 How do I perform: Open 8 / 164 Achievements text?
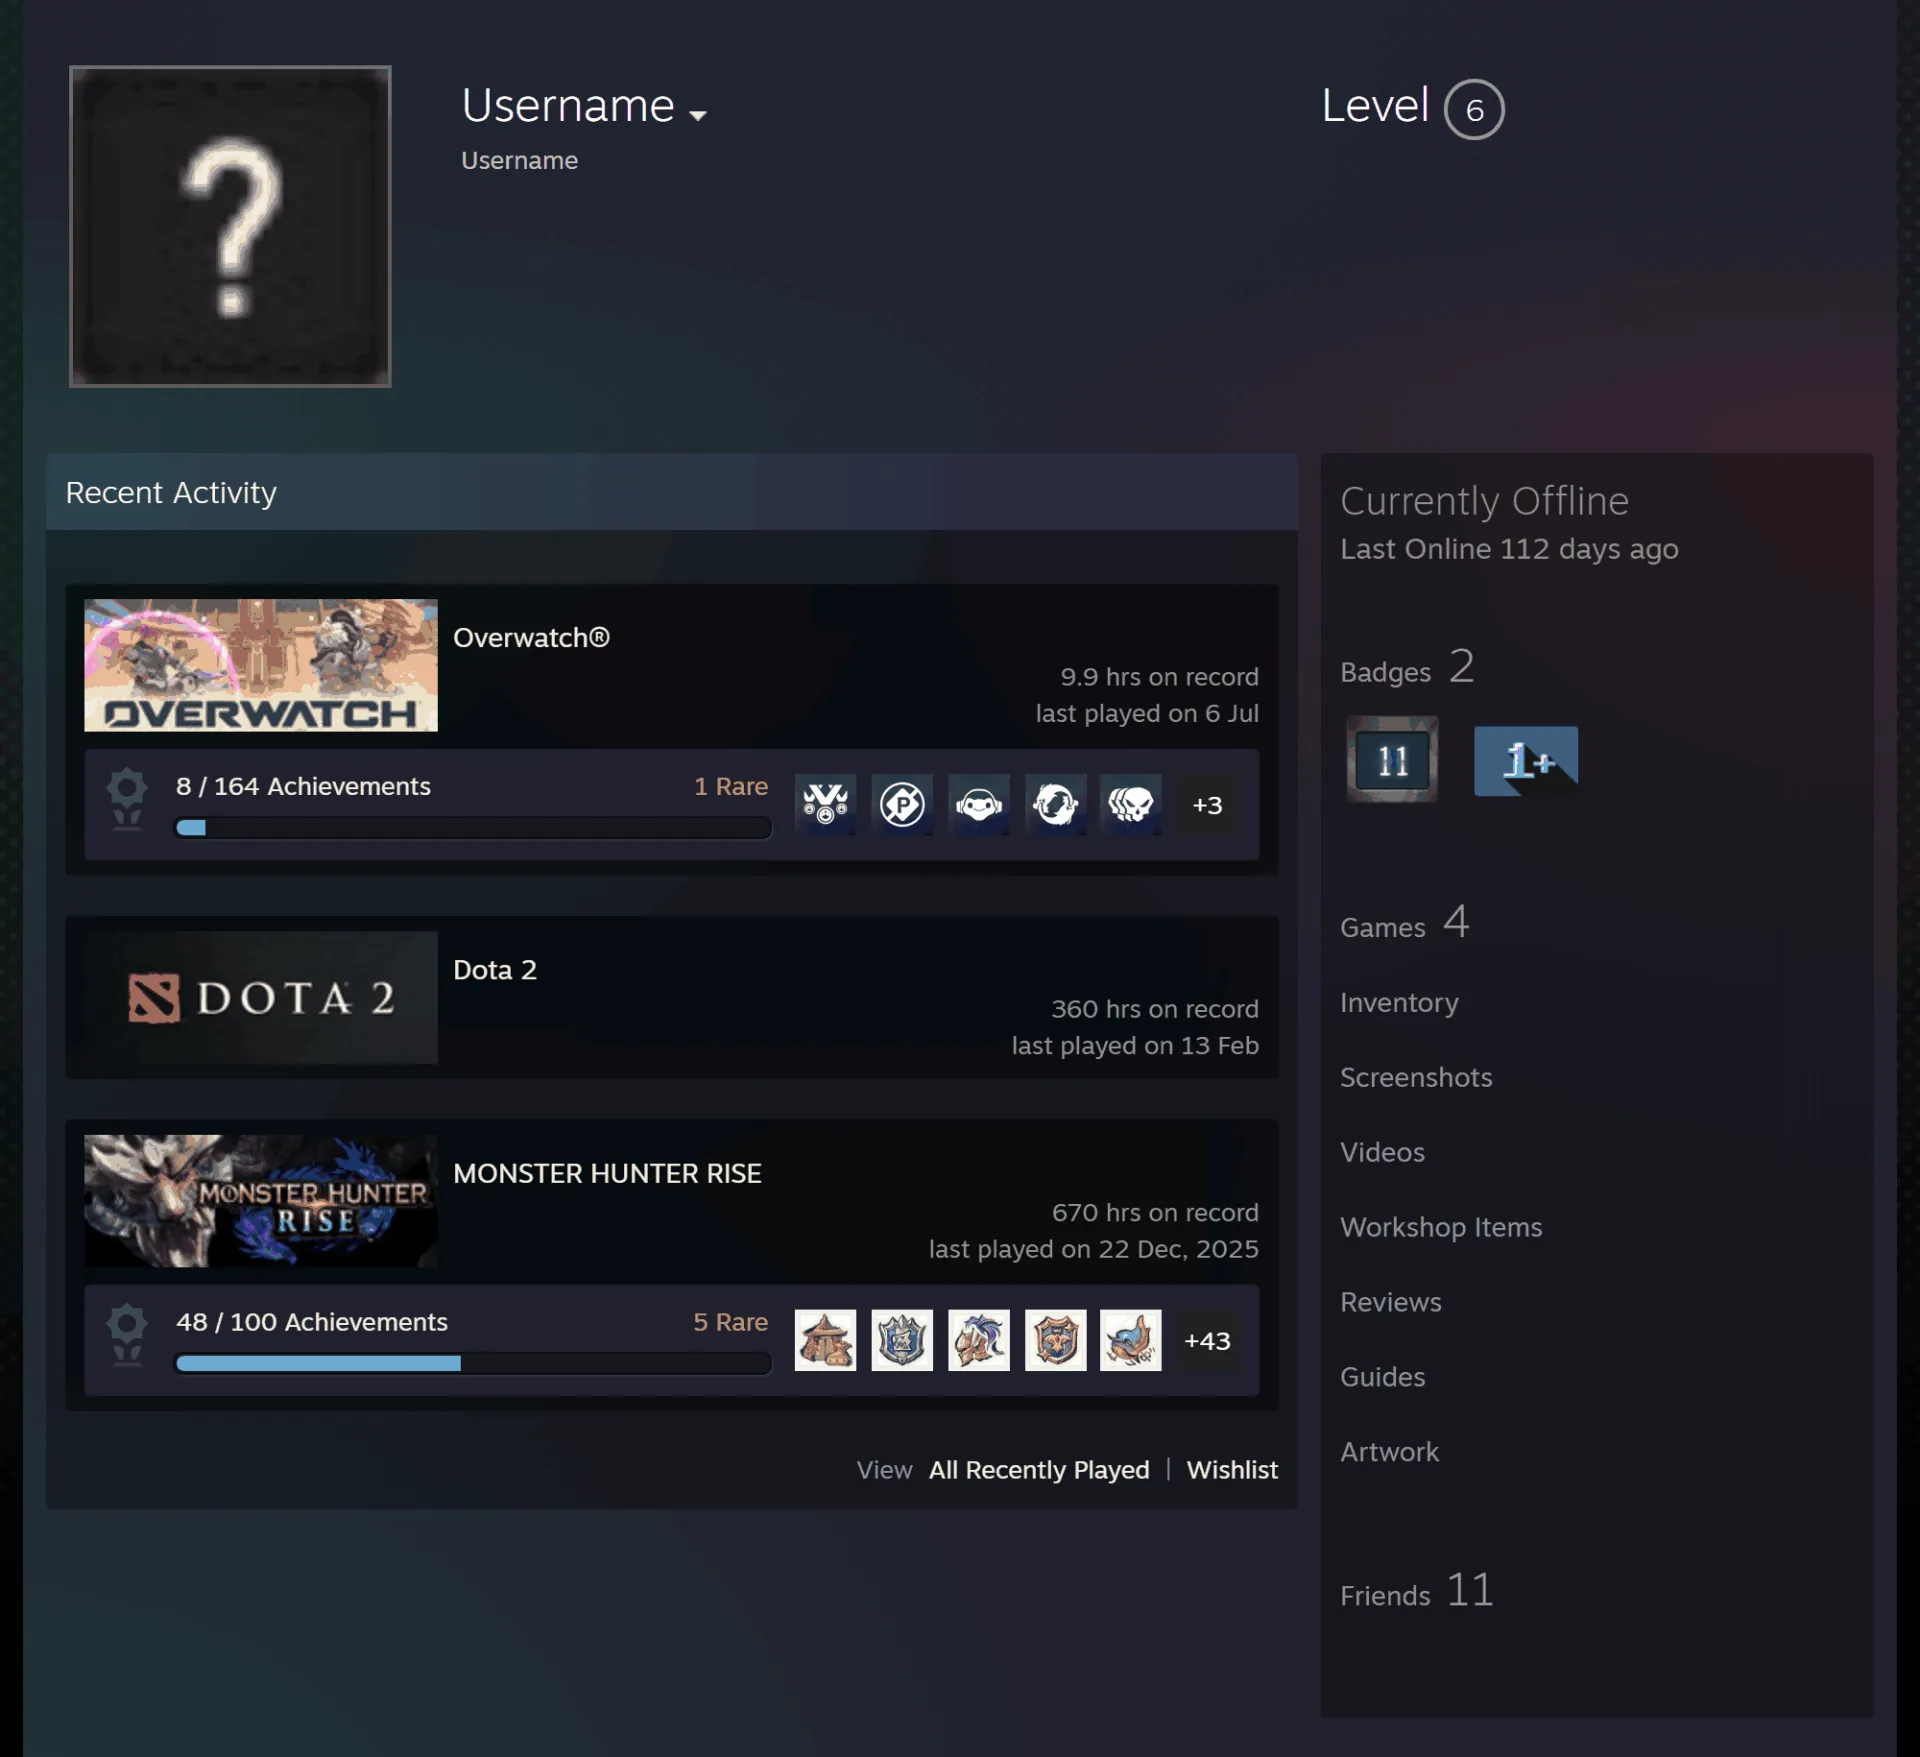[x=303, y=786]
